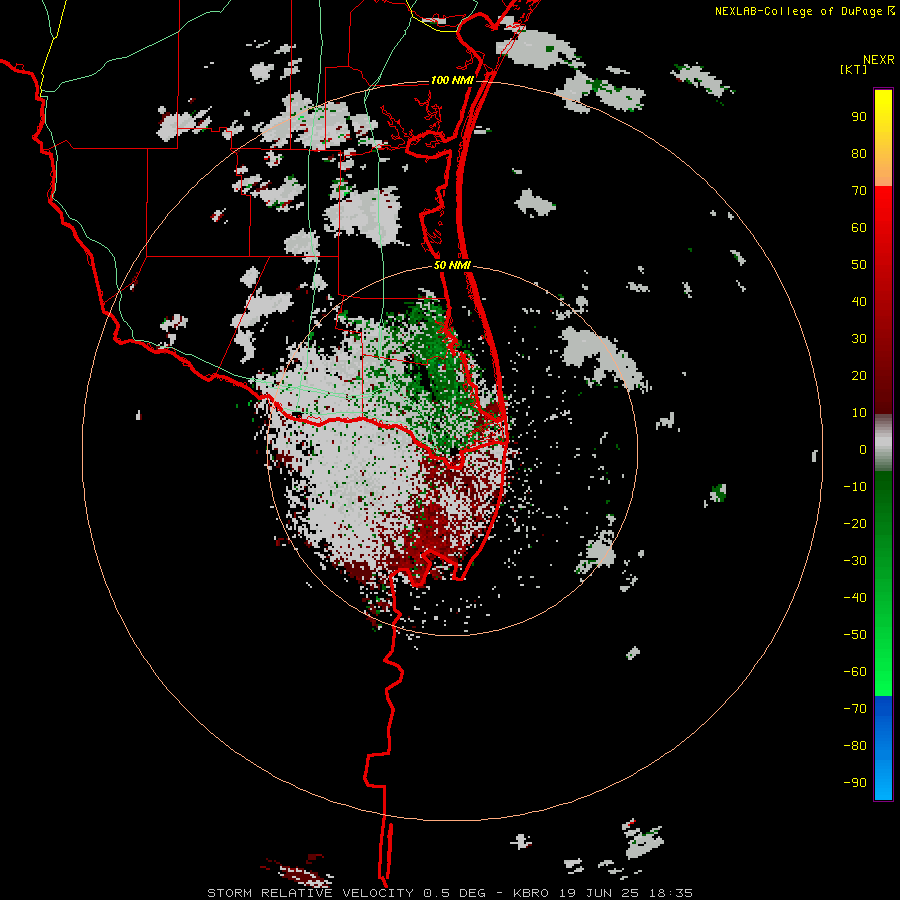Click the 10 value on the velocity scale

pos(859,413)
